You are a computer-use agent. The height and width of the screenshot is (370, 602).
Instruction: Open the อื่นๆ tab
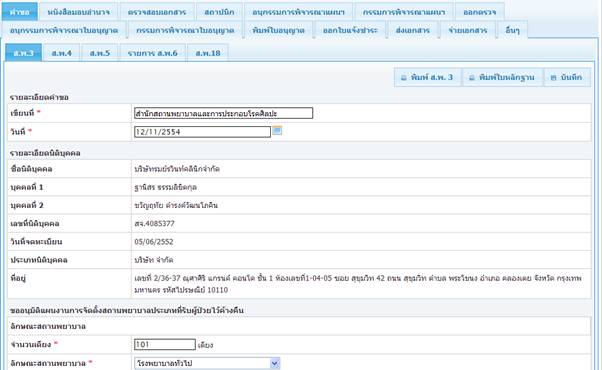(x=512, y=30)
